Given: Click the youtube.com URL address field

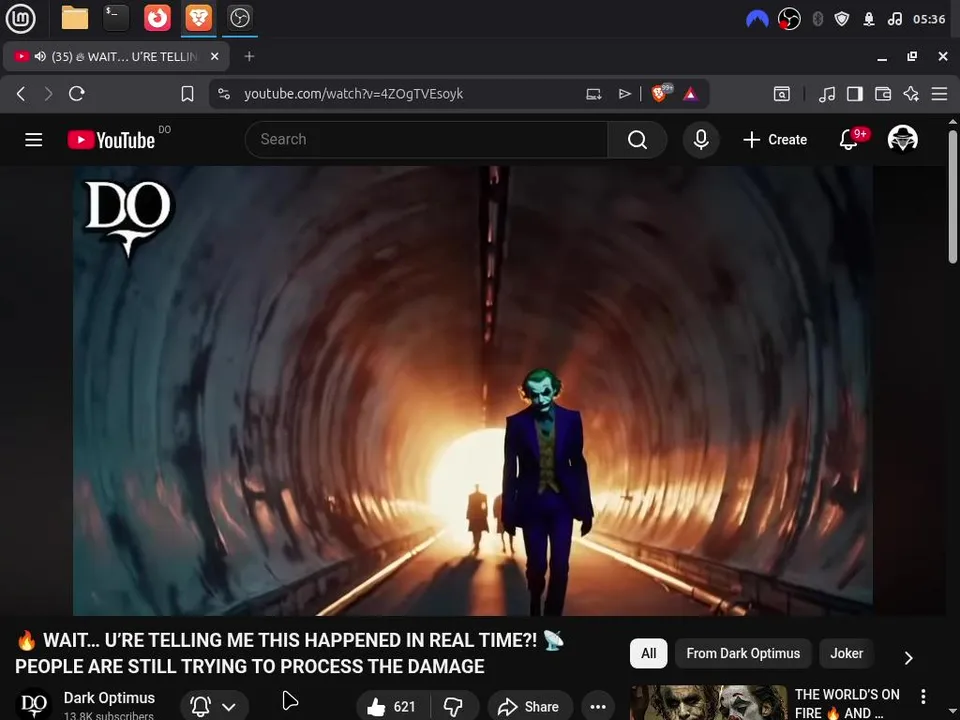Looking at the screenshot, I should coord(353,94).
